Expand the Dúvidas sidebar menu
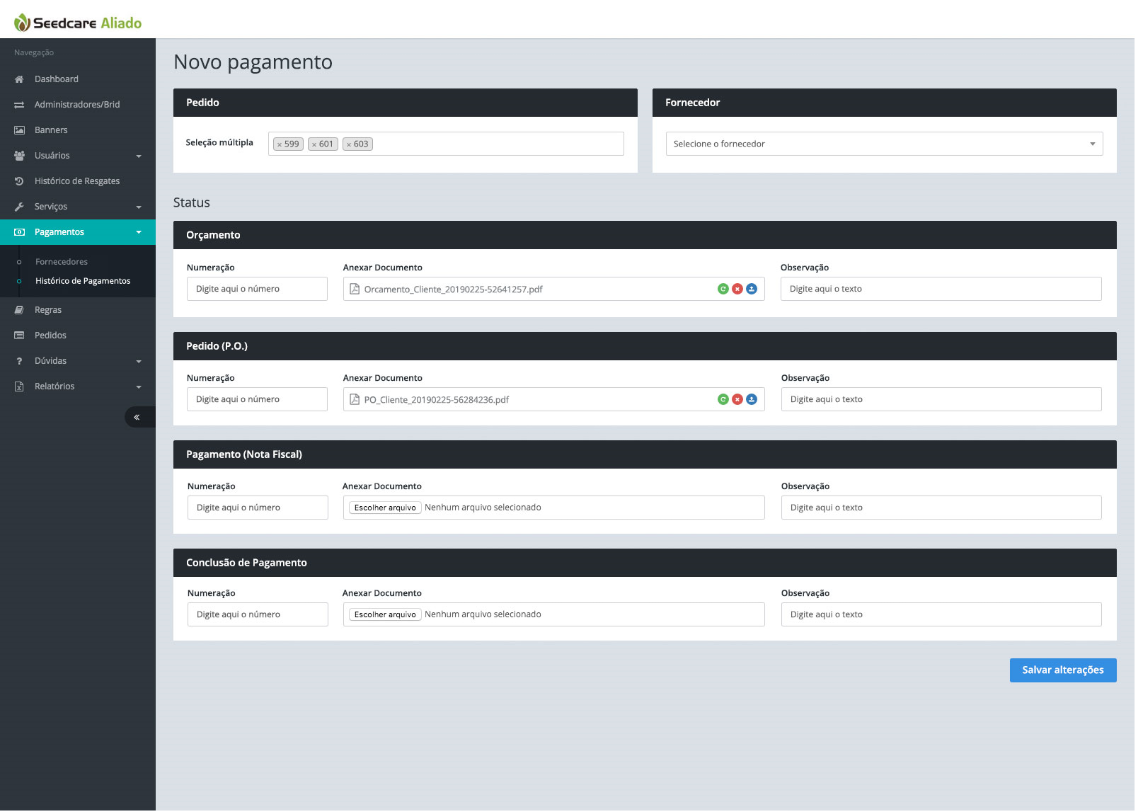The image size is (1135, 811). point(77,361)
